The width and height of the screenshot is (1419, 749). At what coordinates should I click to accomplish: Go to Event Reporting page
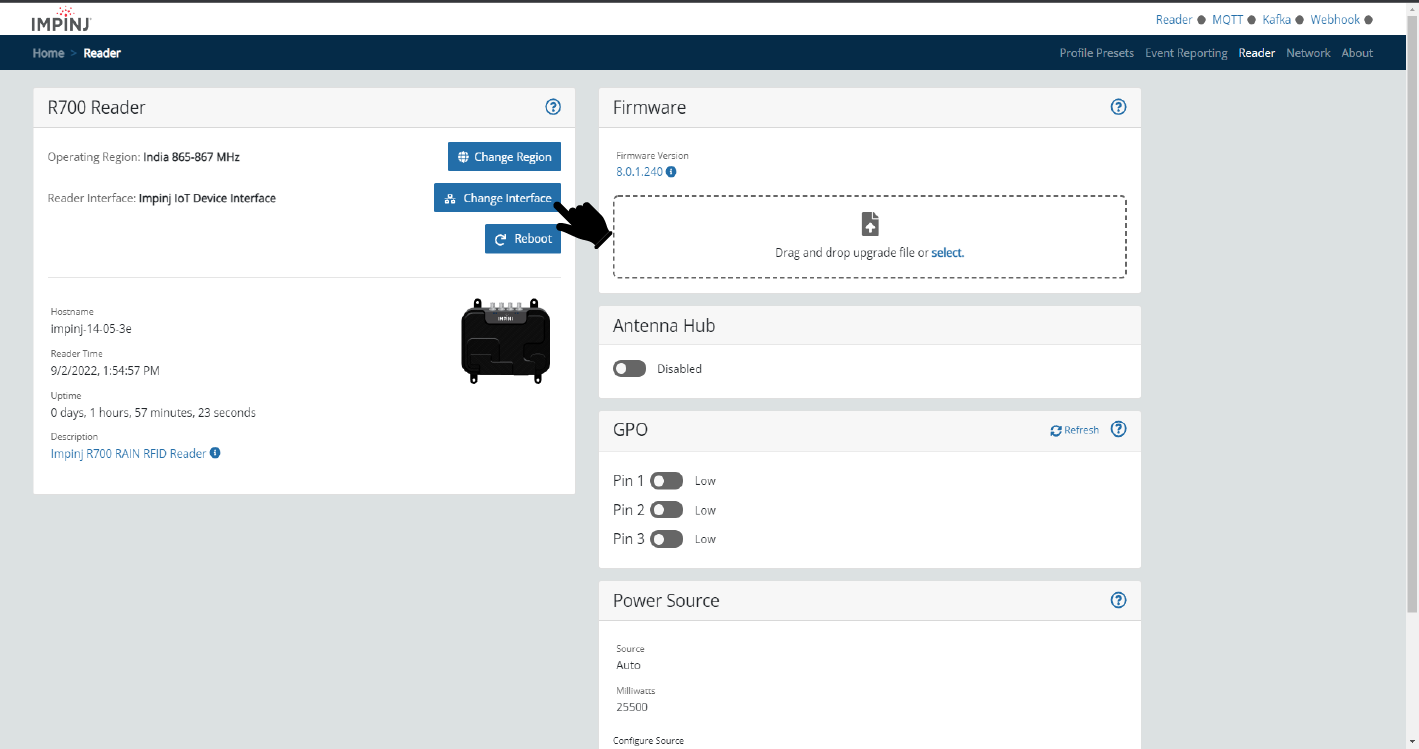coord(1186,53)
